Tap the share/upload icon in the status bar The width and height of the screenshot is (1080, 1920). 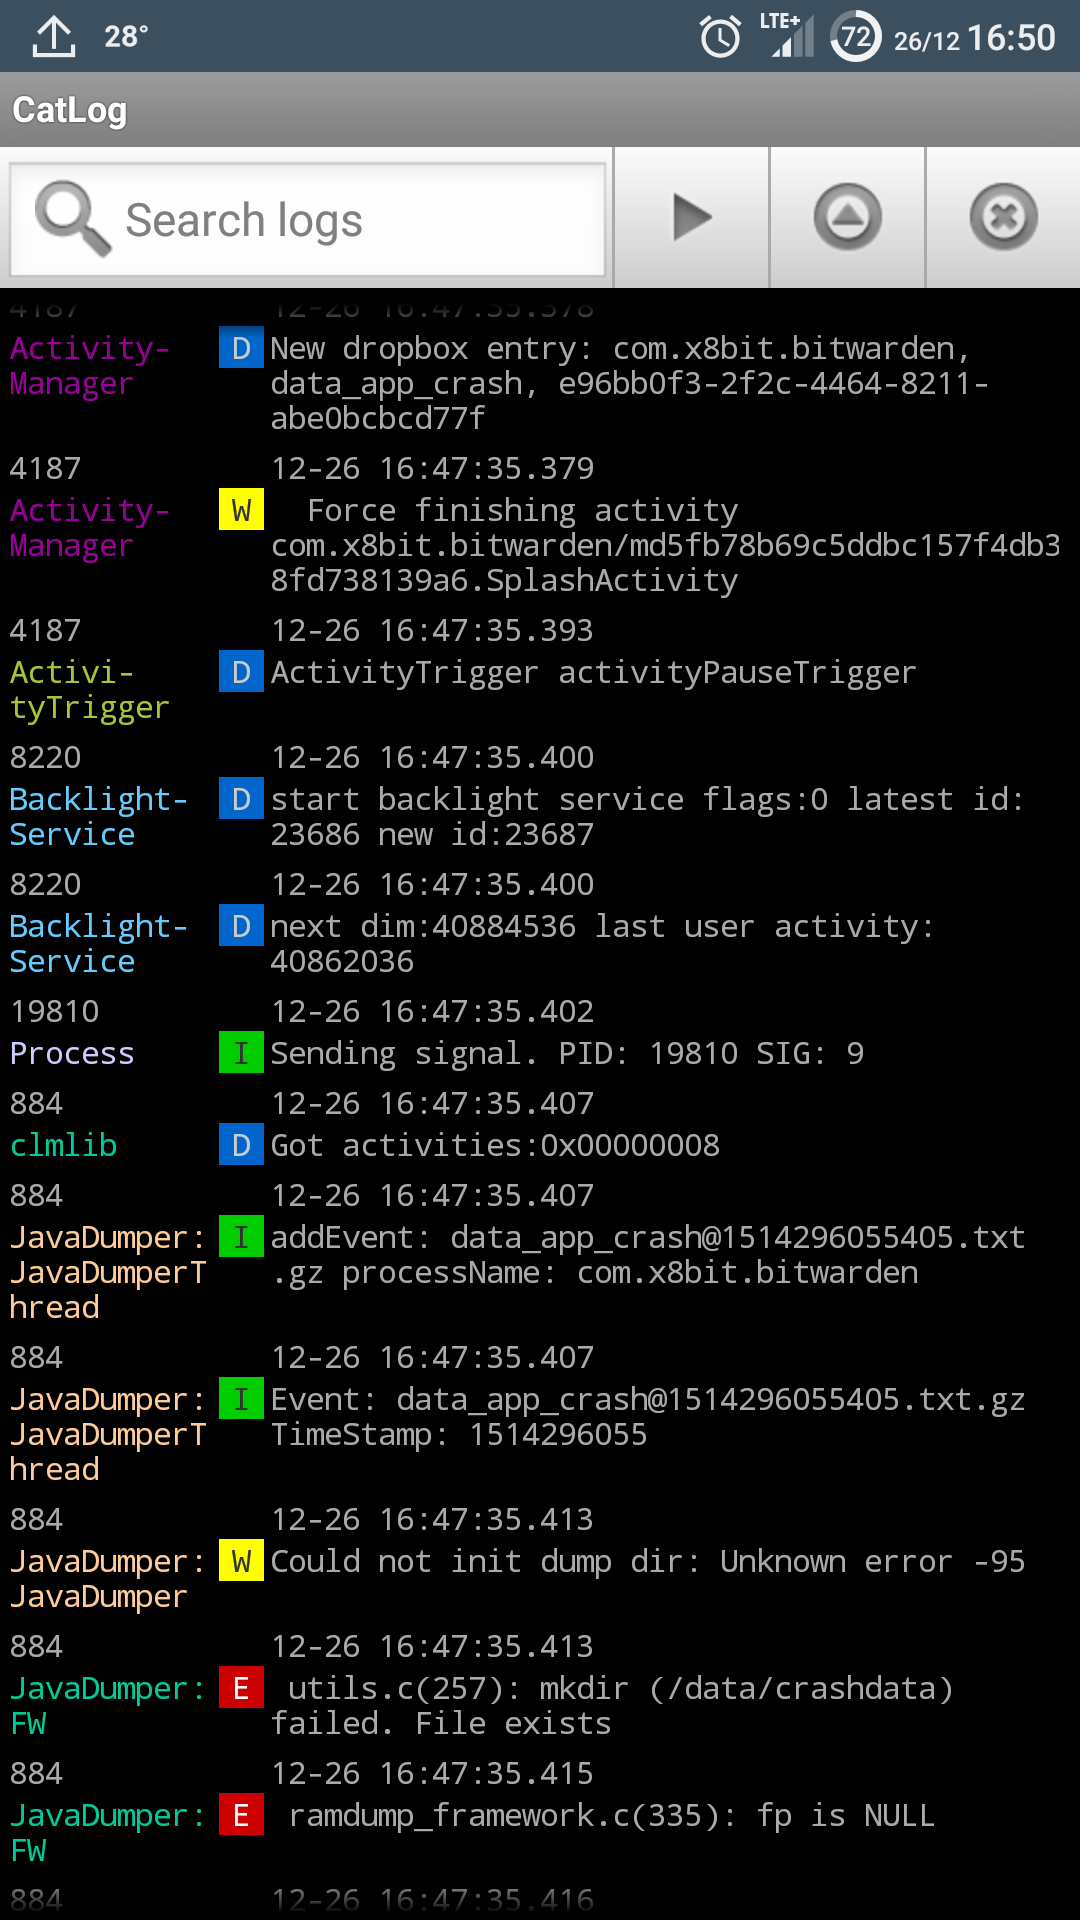[53, 36]
